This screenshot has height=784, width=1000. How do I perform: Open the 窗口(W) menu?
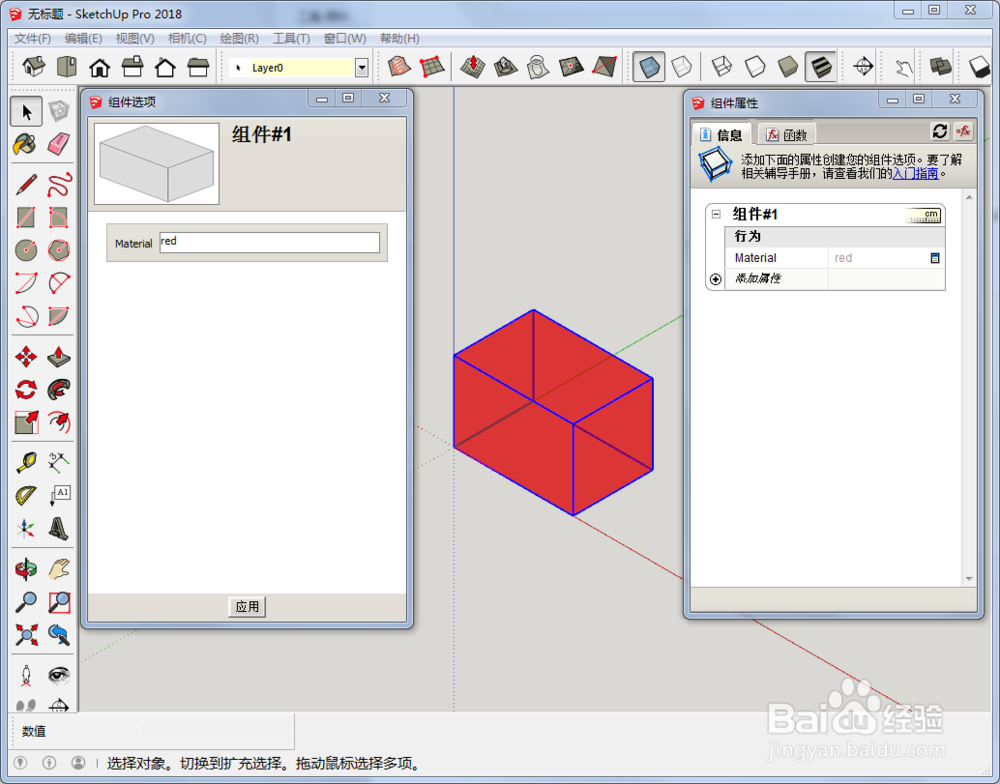[x=345, y=38]
